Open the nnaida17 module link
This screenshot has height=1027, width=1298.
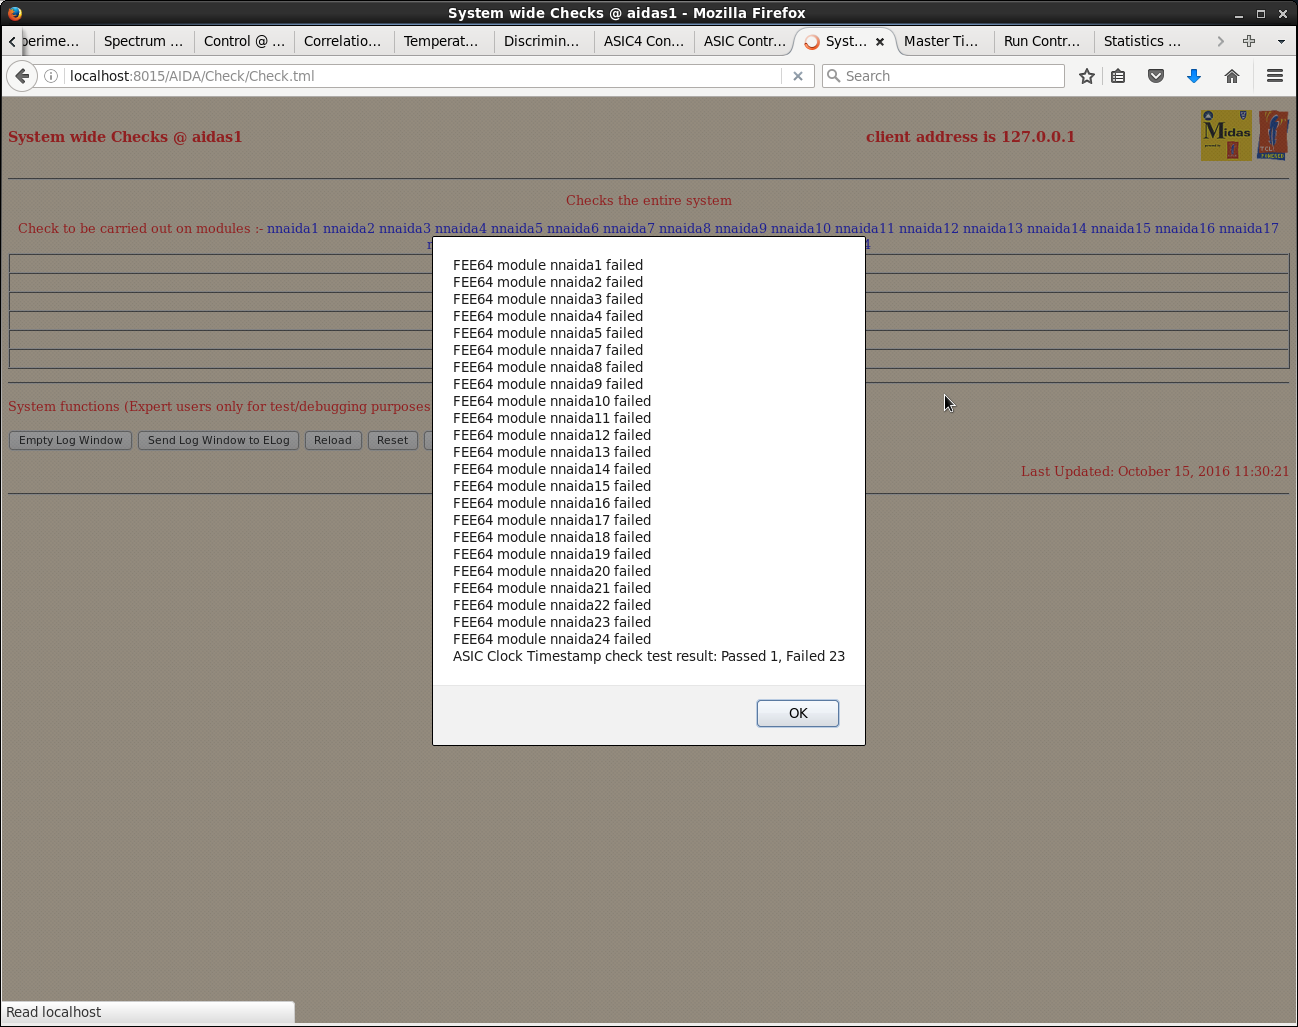1249,228
